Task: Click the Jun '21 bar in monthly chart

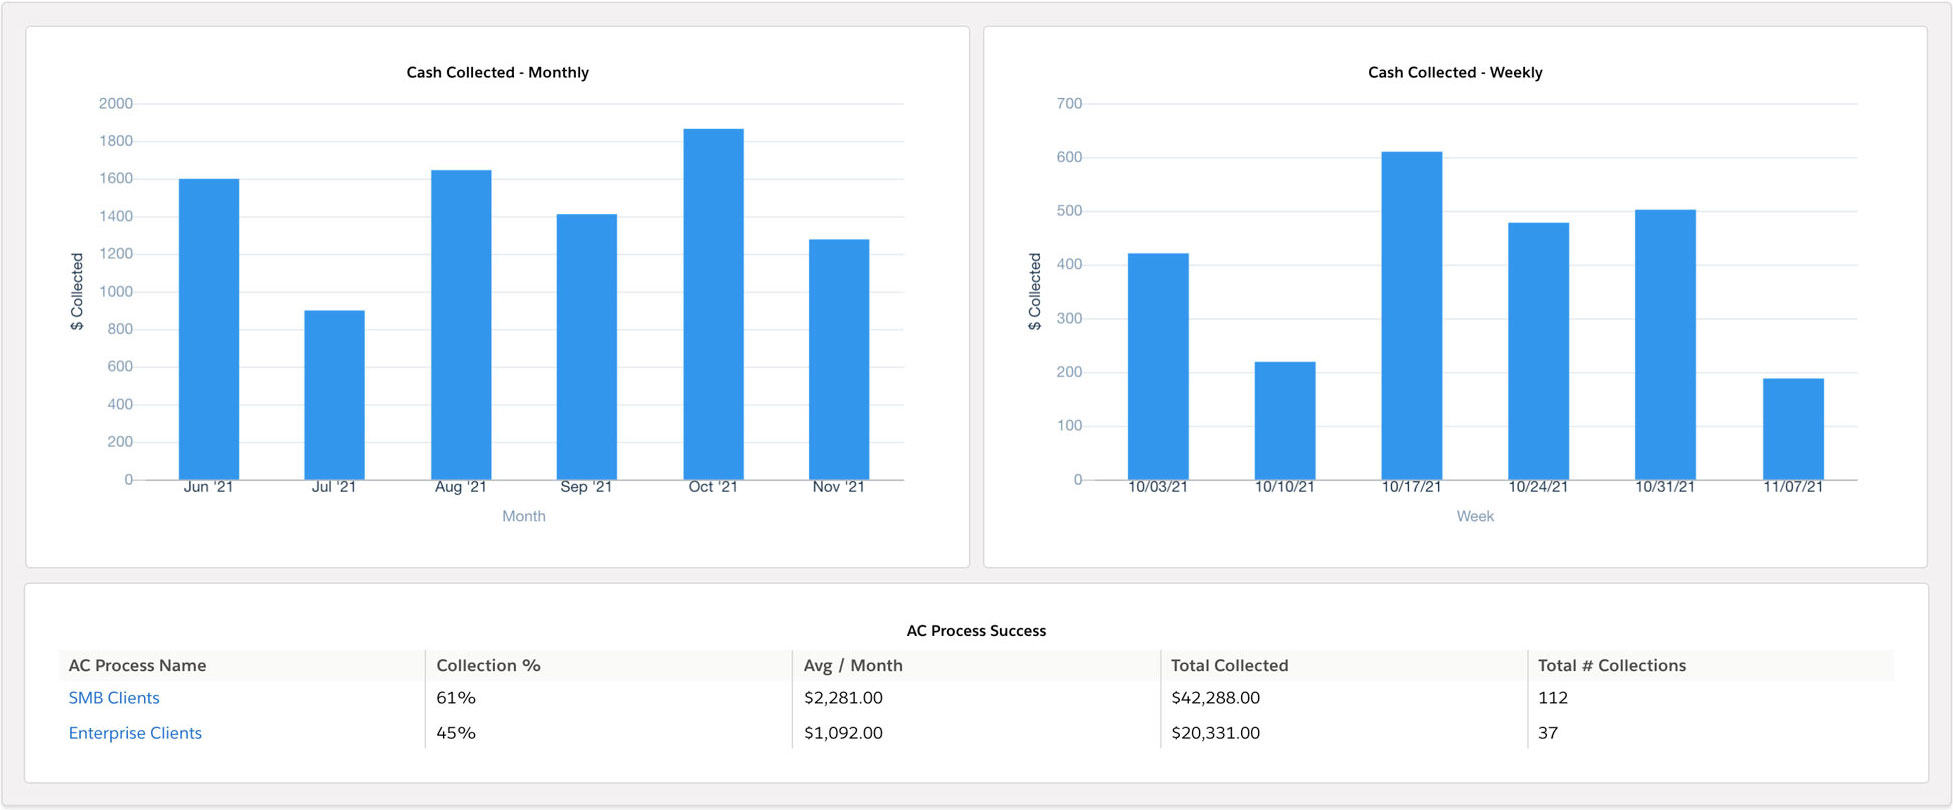Action: coord(209,329)
